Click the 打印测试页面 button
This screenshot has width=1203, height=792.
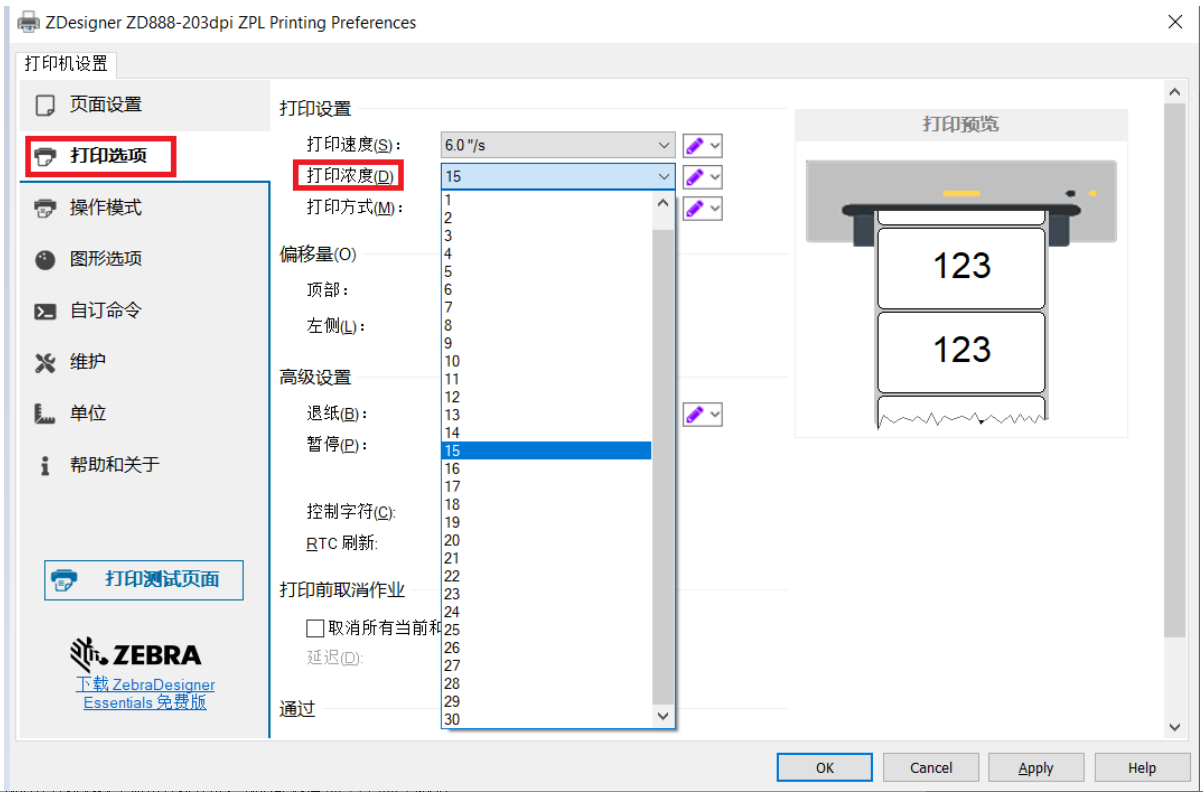coord(143,580)
